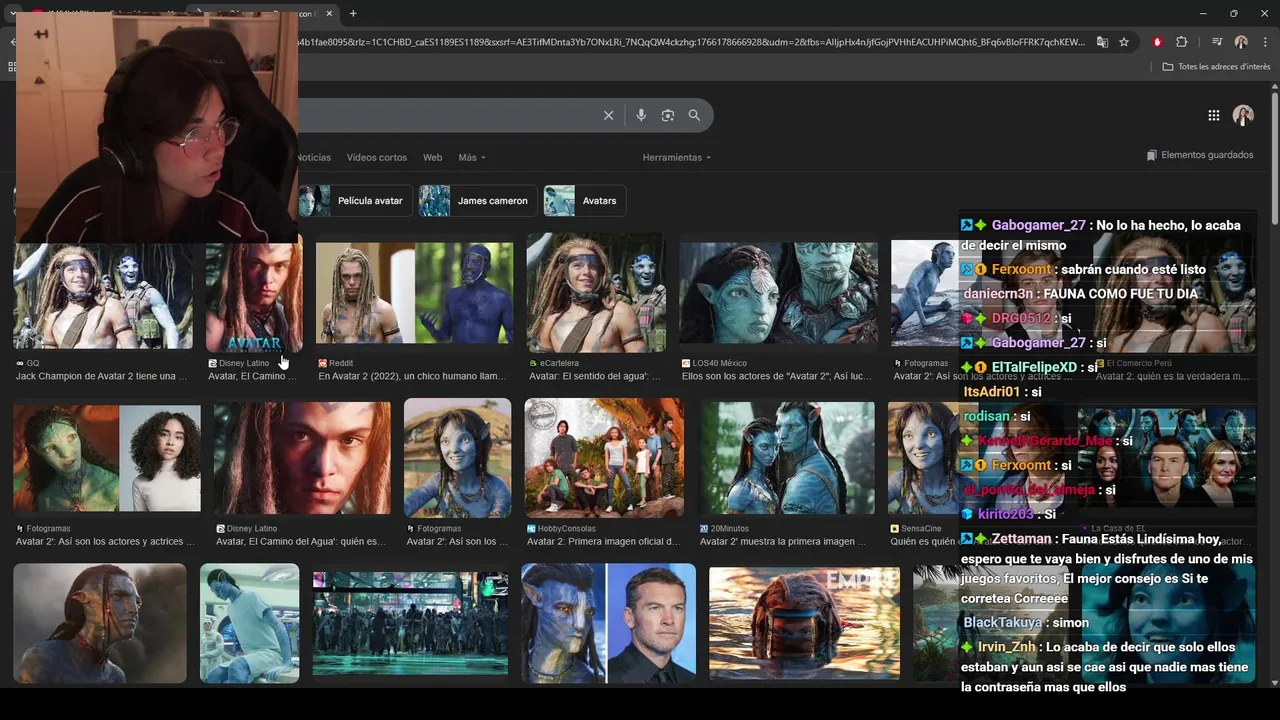Viewport: 1280px width, 720px height.
Task: Switch to the Vídeos cortos tab
Action: [377, 157]
